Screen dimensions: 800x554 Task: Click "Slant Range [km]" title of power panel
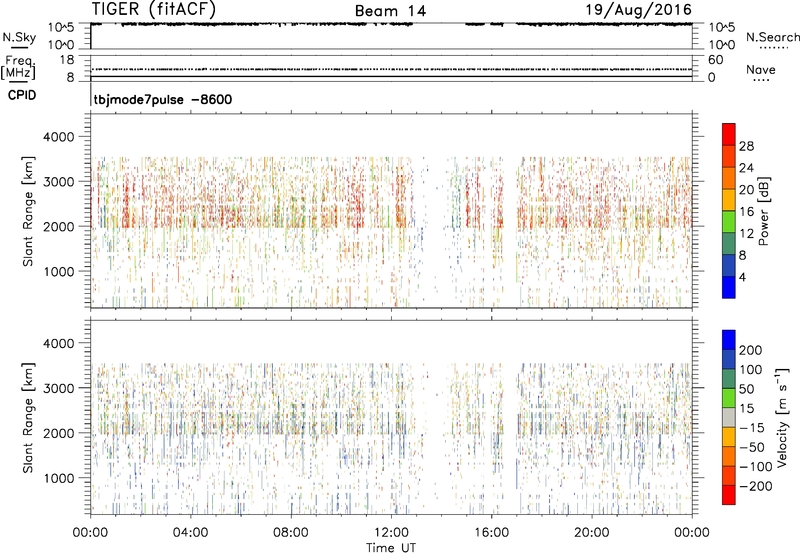[28, 211]
